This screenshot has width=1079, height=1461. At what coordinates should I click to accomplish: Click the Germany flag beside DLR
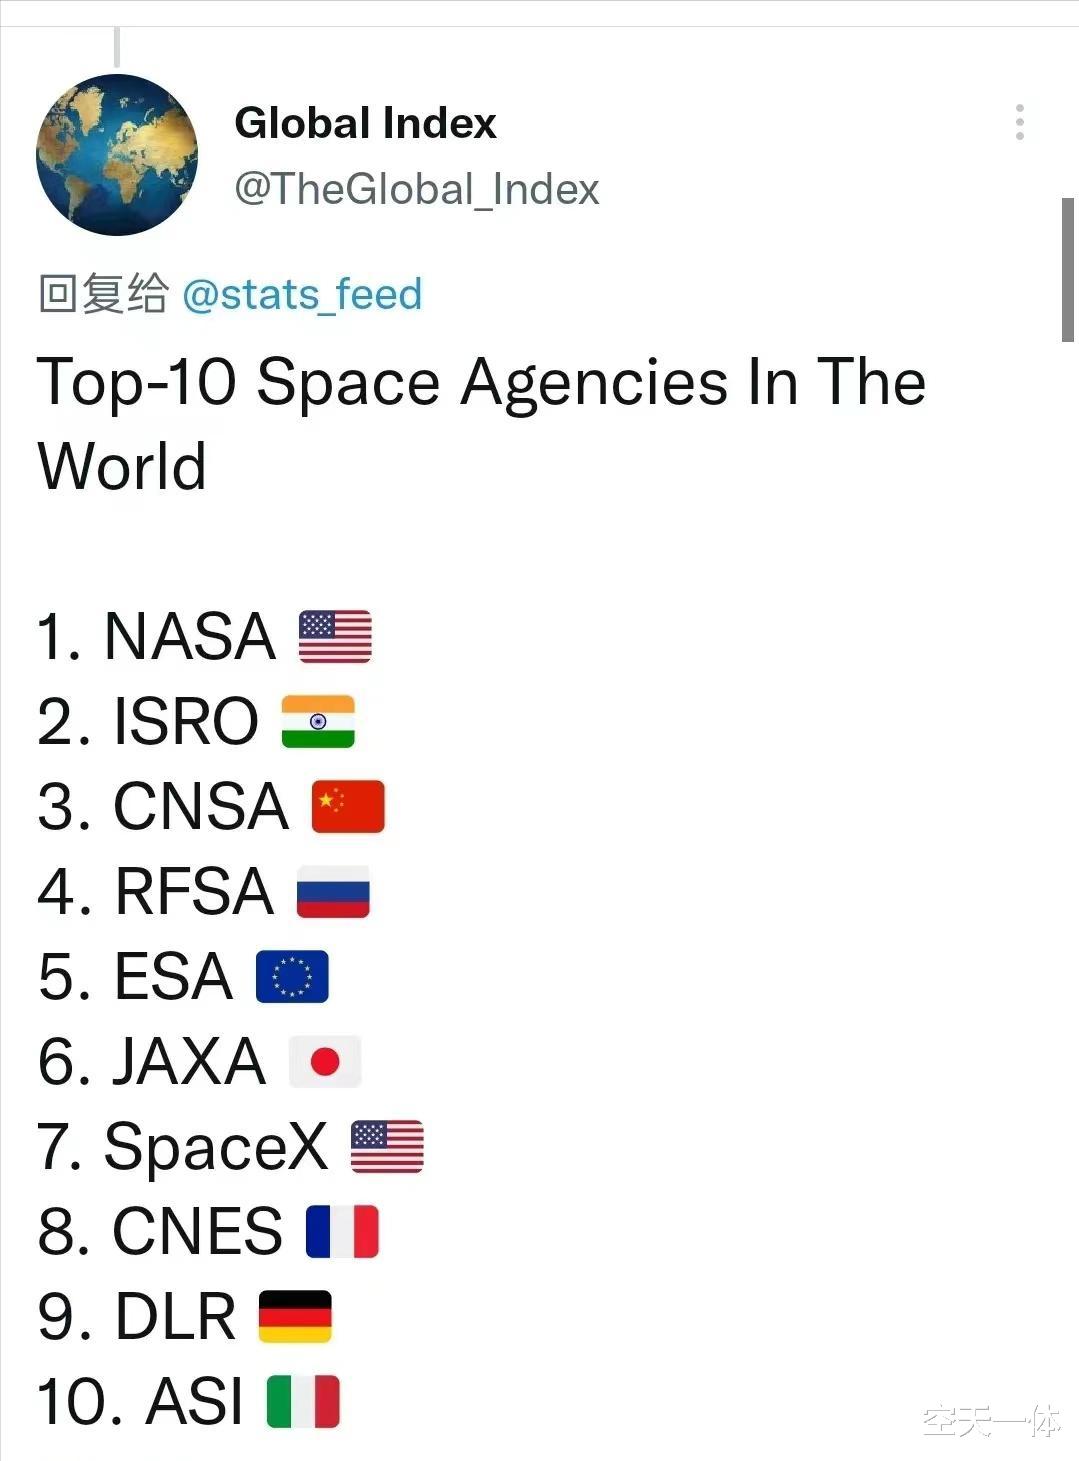pos(295,1316)
